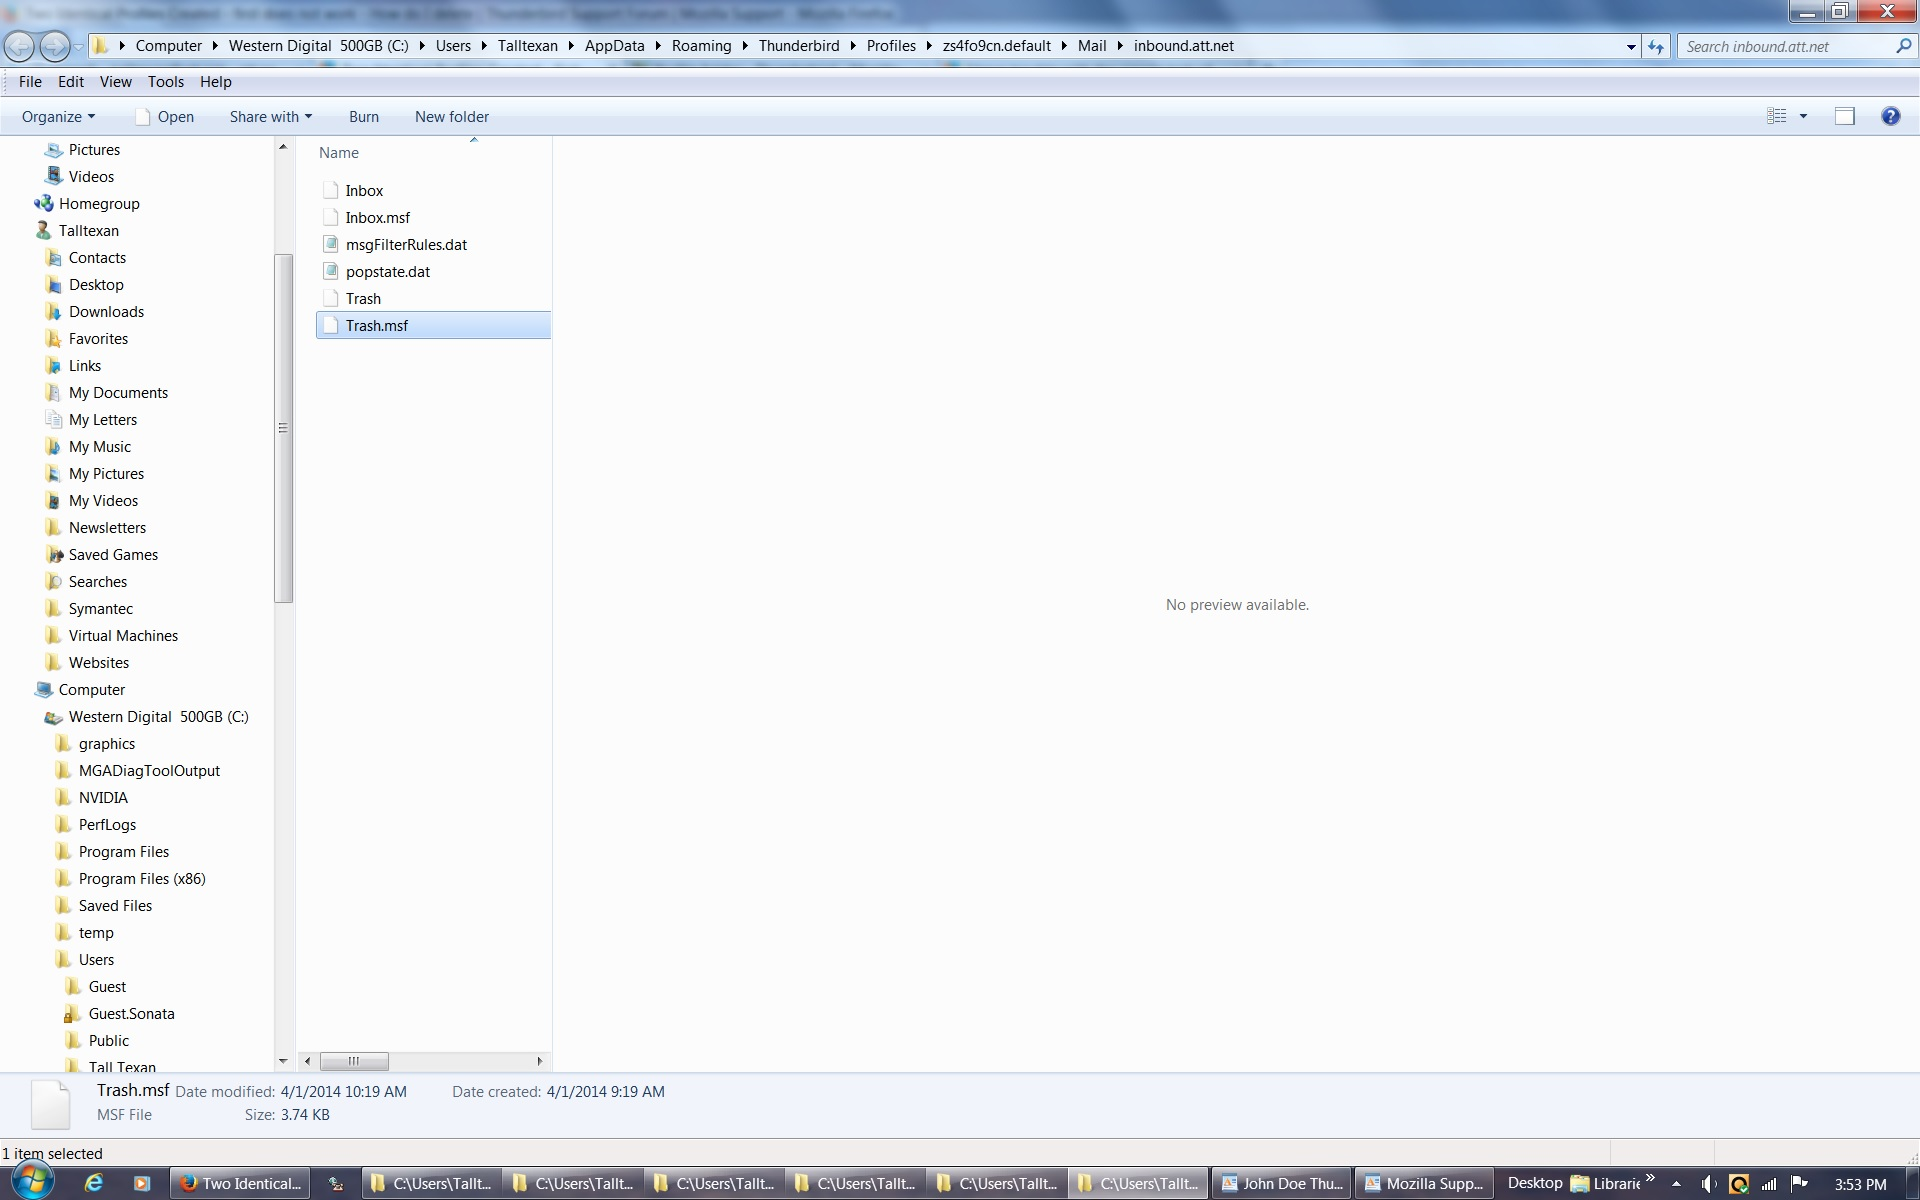Click the Windows Start orb
Viewport: 1920px width, 1200px height.
(31, 1182)
